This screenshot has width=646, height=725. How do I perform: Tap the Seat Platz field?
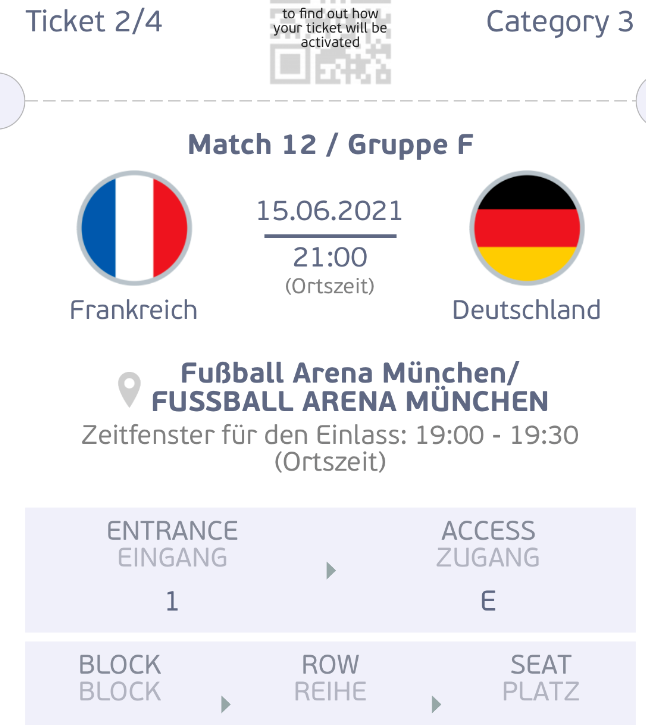click(541, 683)
